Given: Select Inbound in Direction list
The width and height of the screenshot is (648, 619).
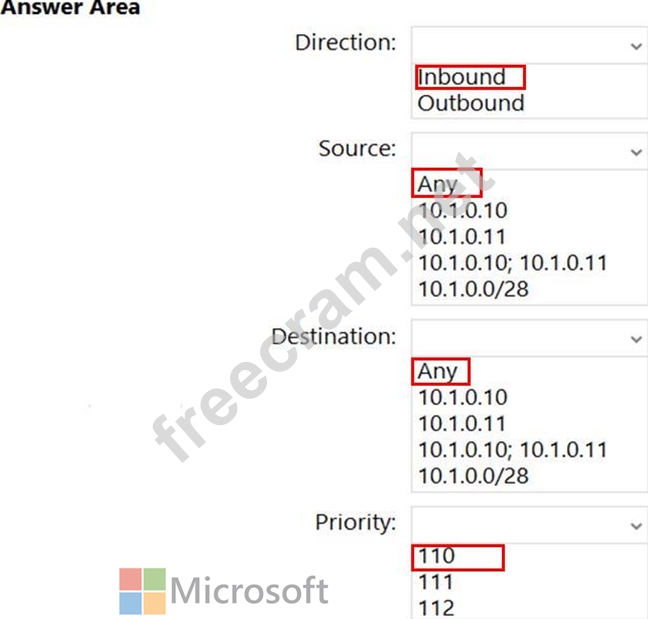Looking at the screenshot, I should pyautogui.click(x=462, y=77).
